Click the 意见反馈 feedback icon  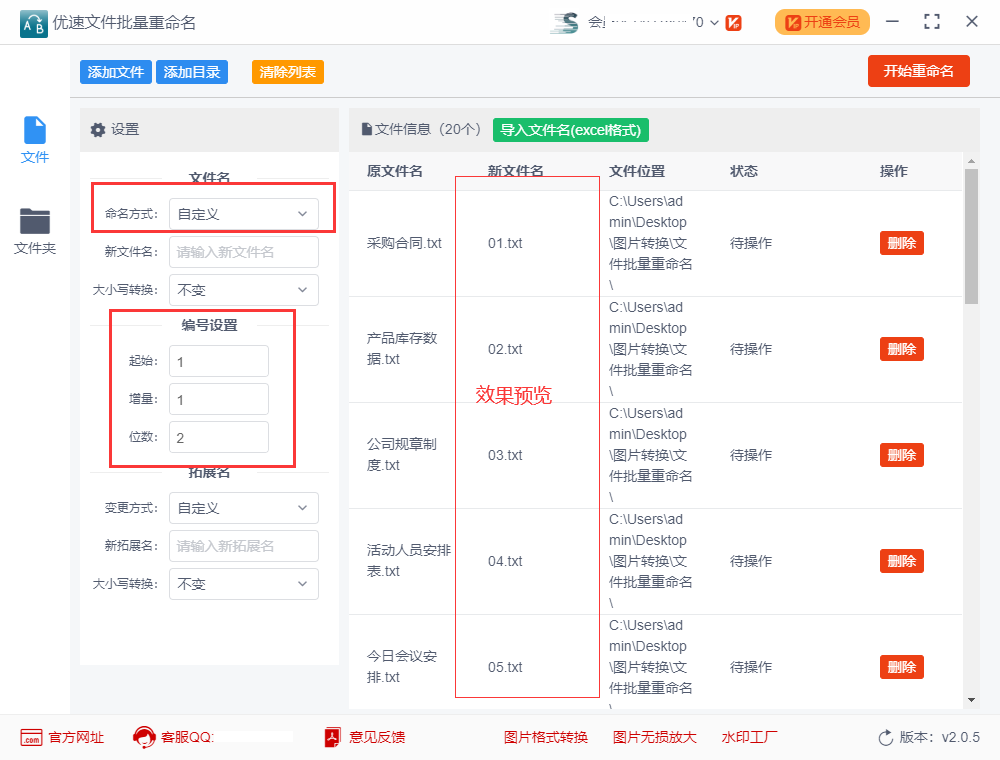[x=332, y=738]
